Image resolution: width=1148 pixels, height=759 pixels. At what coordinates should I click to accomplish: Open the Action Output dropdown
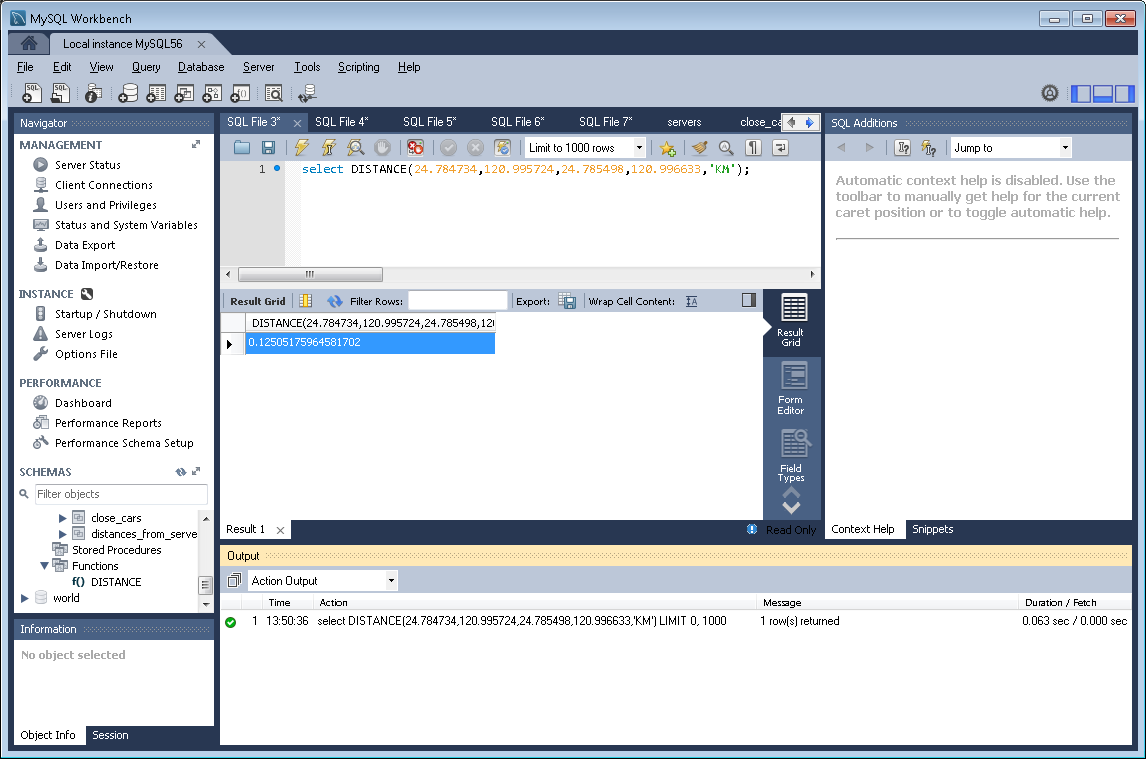click(x=322, y=581)
